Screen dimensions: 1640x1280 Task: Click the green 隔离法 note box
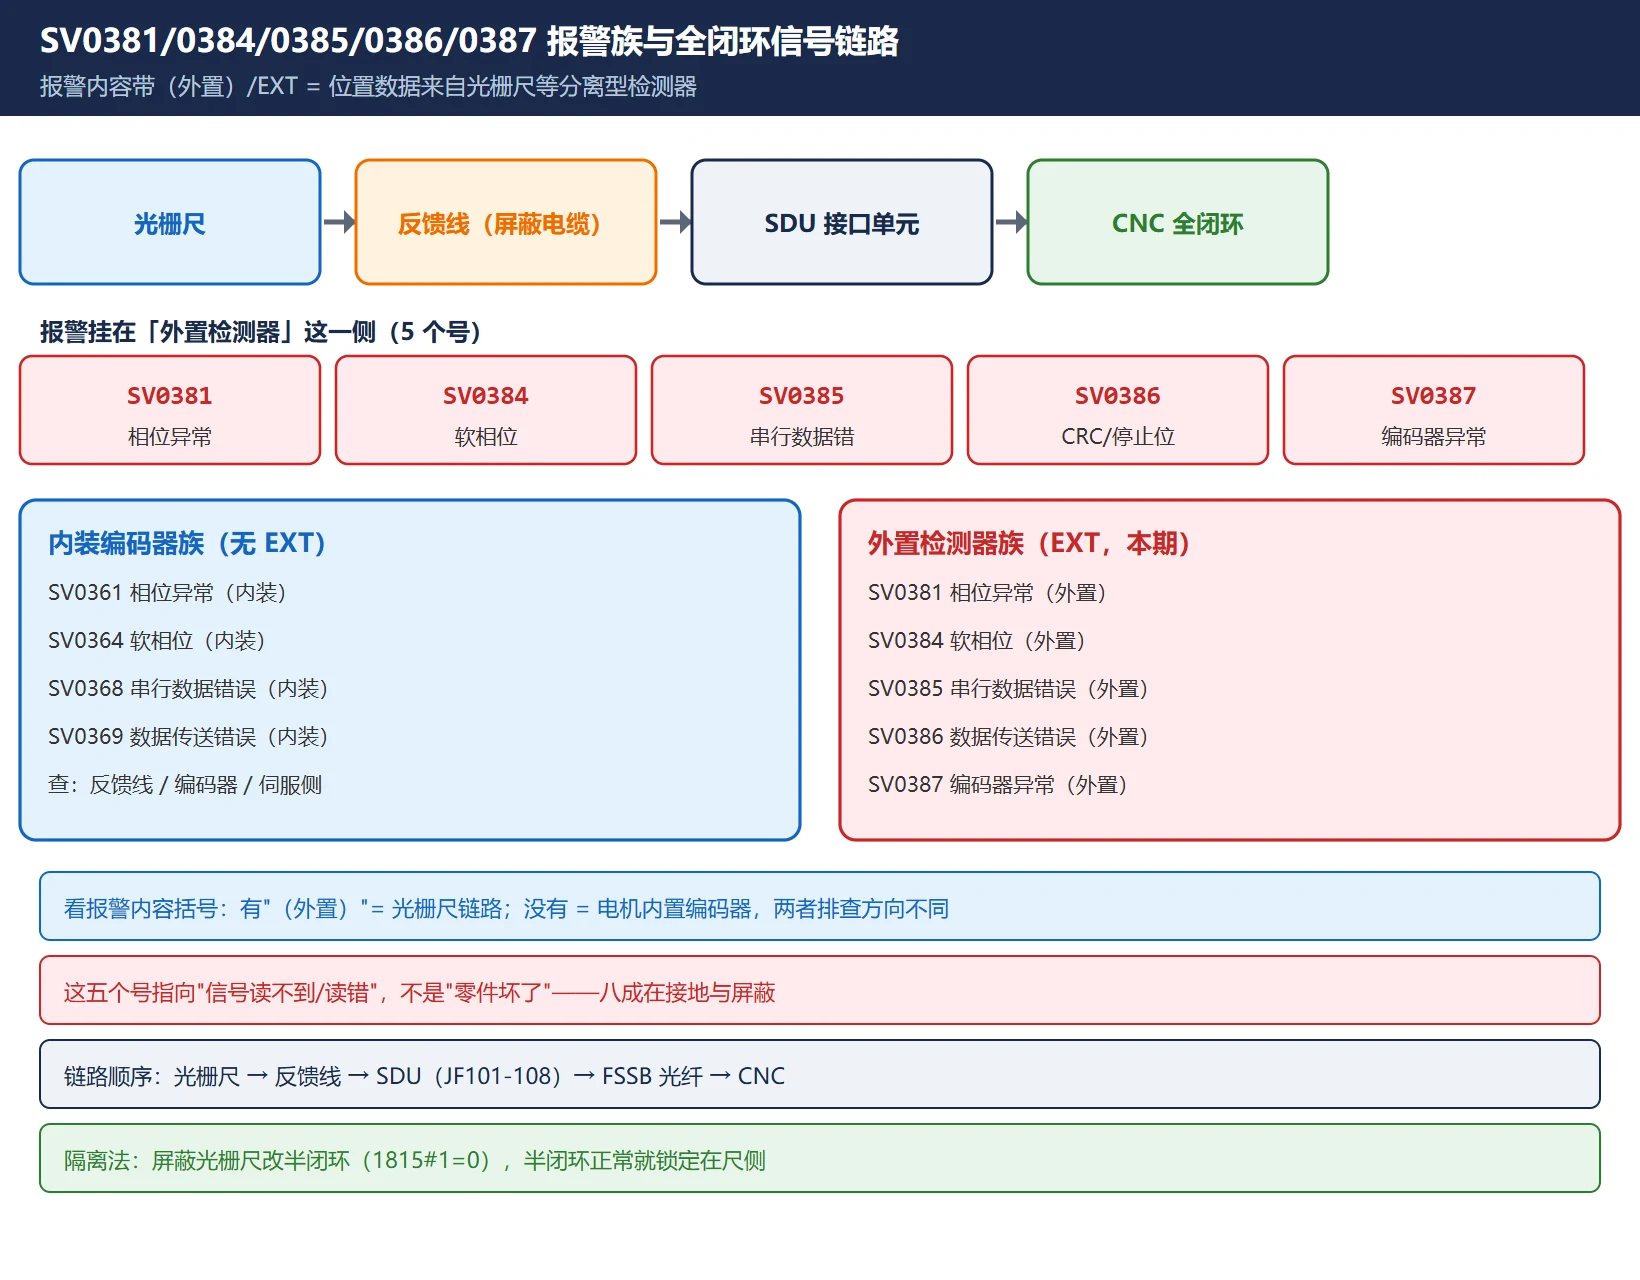pos(820,1159)
